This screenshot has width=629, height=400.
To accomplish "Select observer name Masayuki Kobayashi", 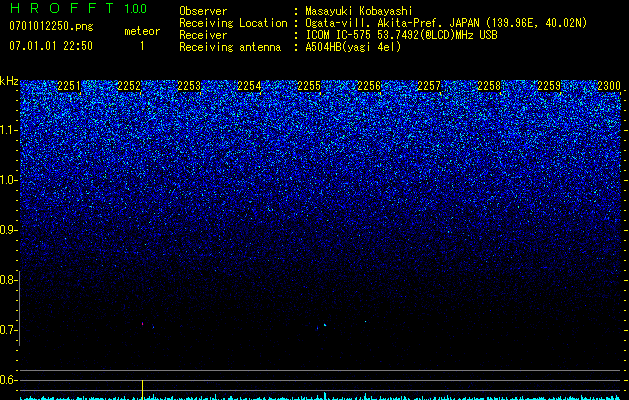I will tap(359, 11).
